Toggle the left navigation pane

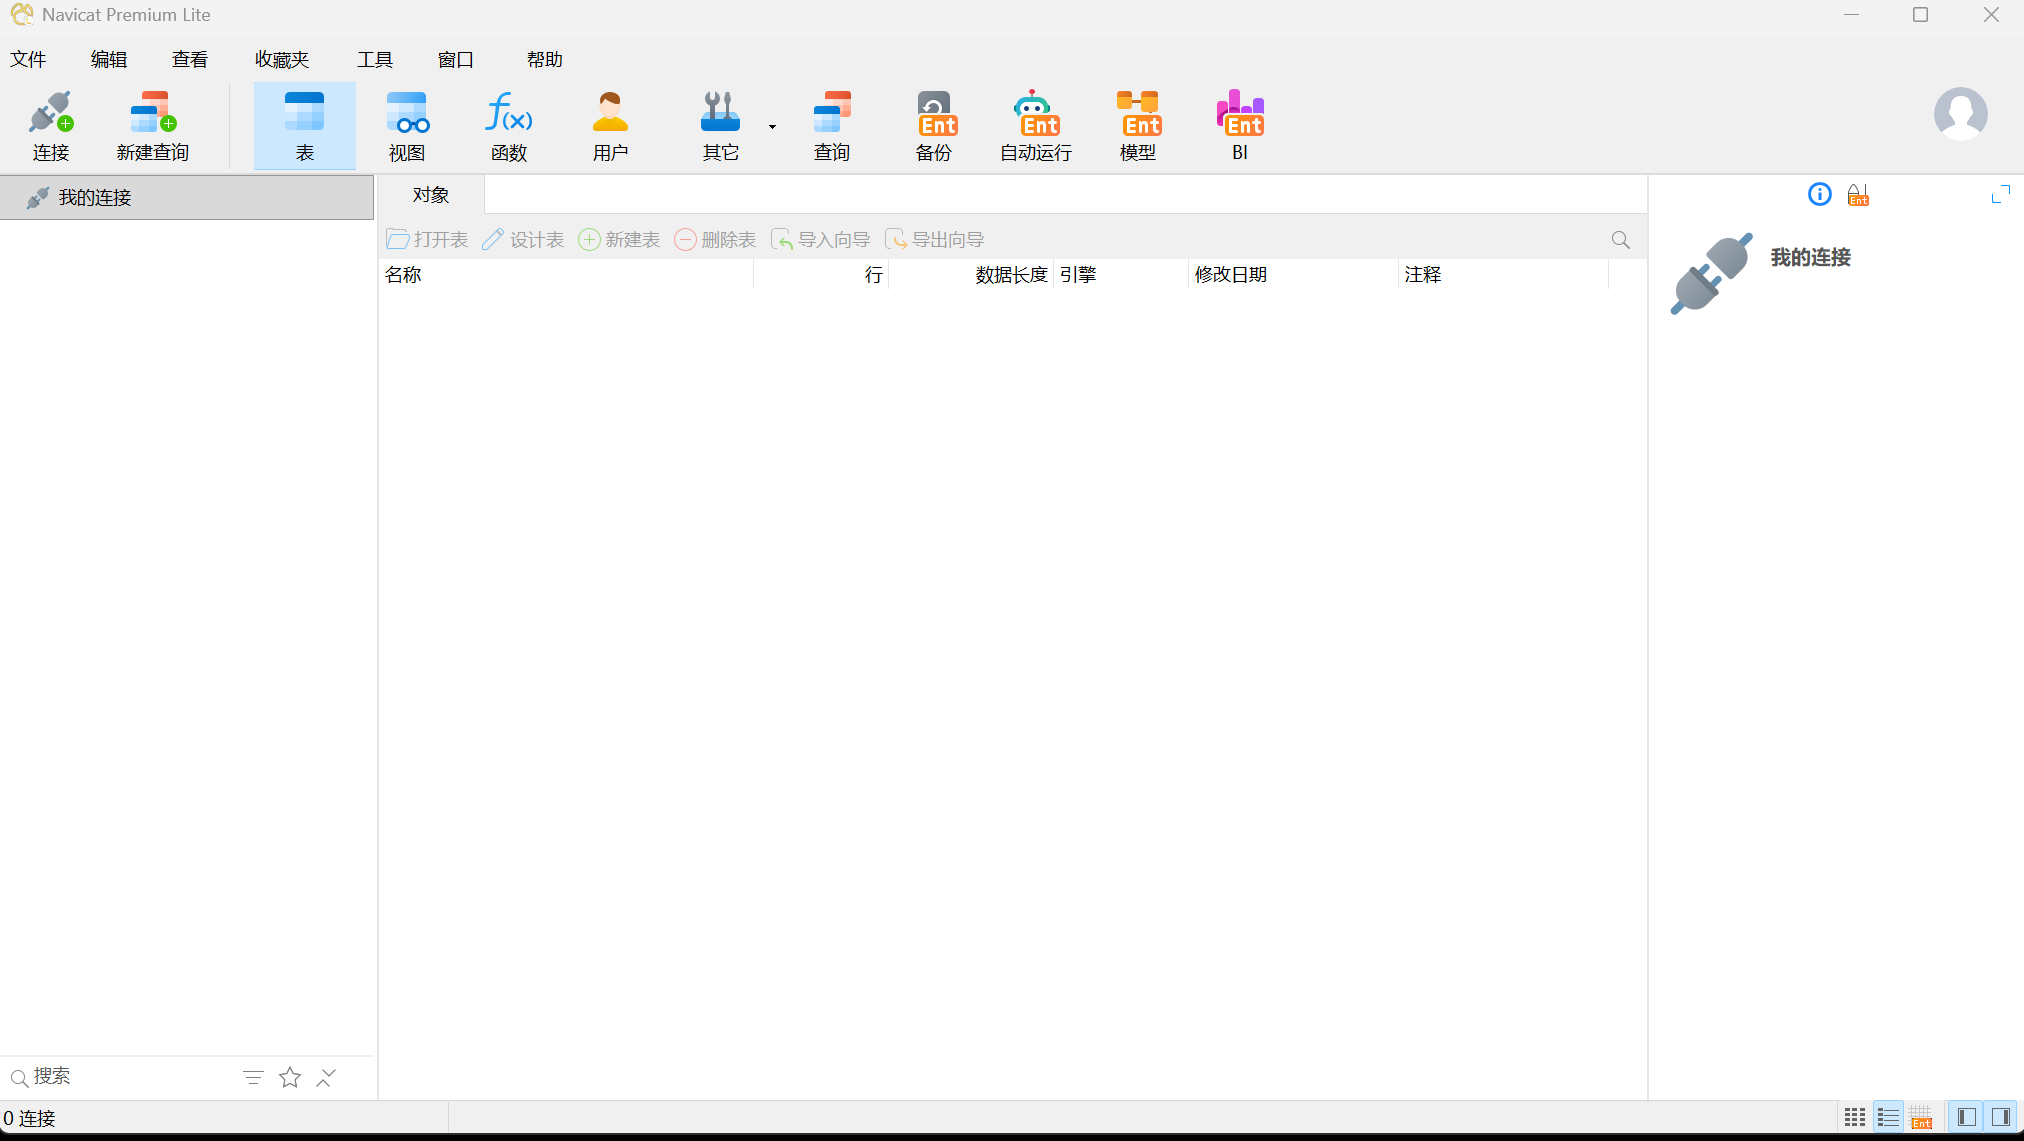pyautogui.click(x=1966, y=1117)
